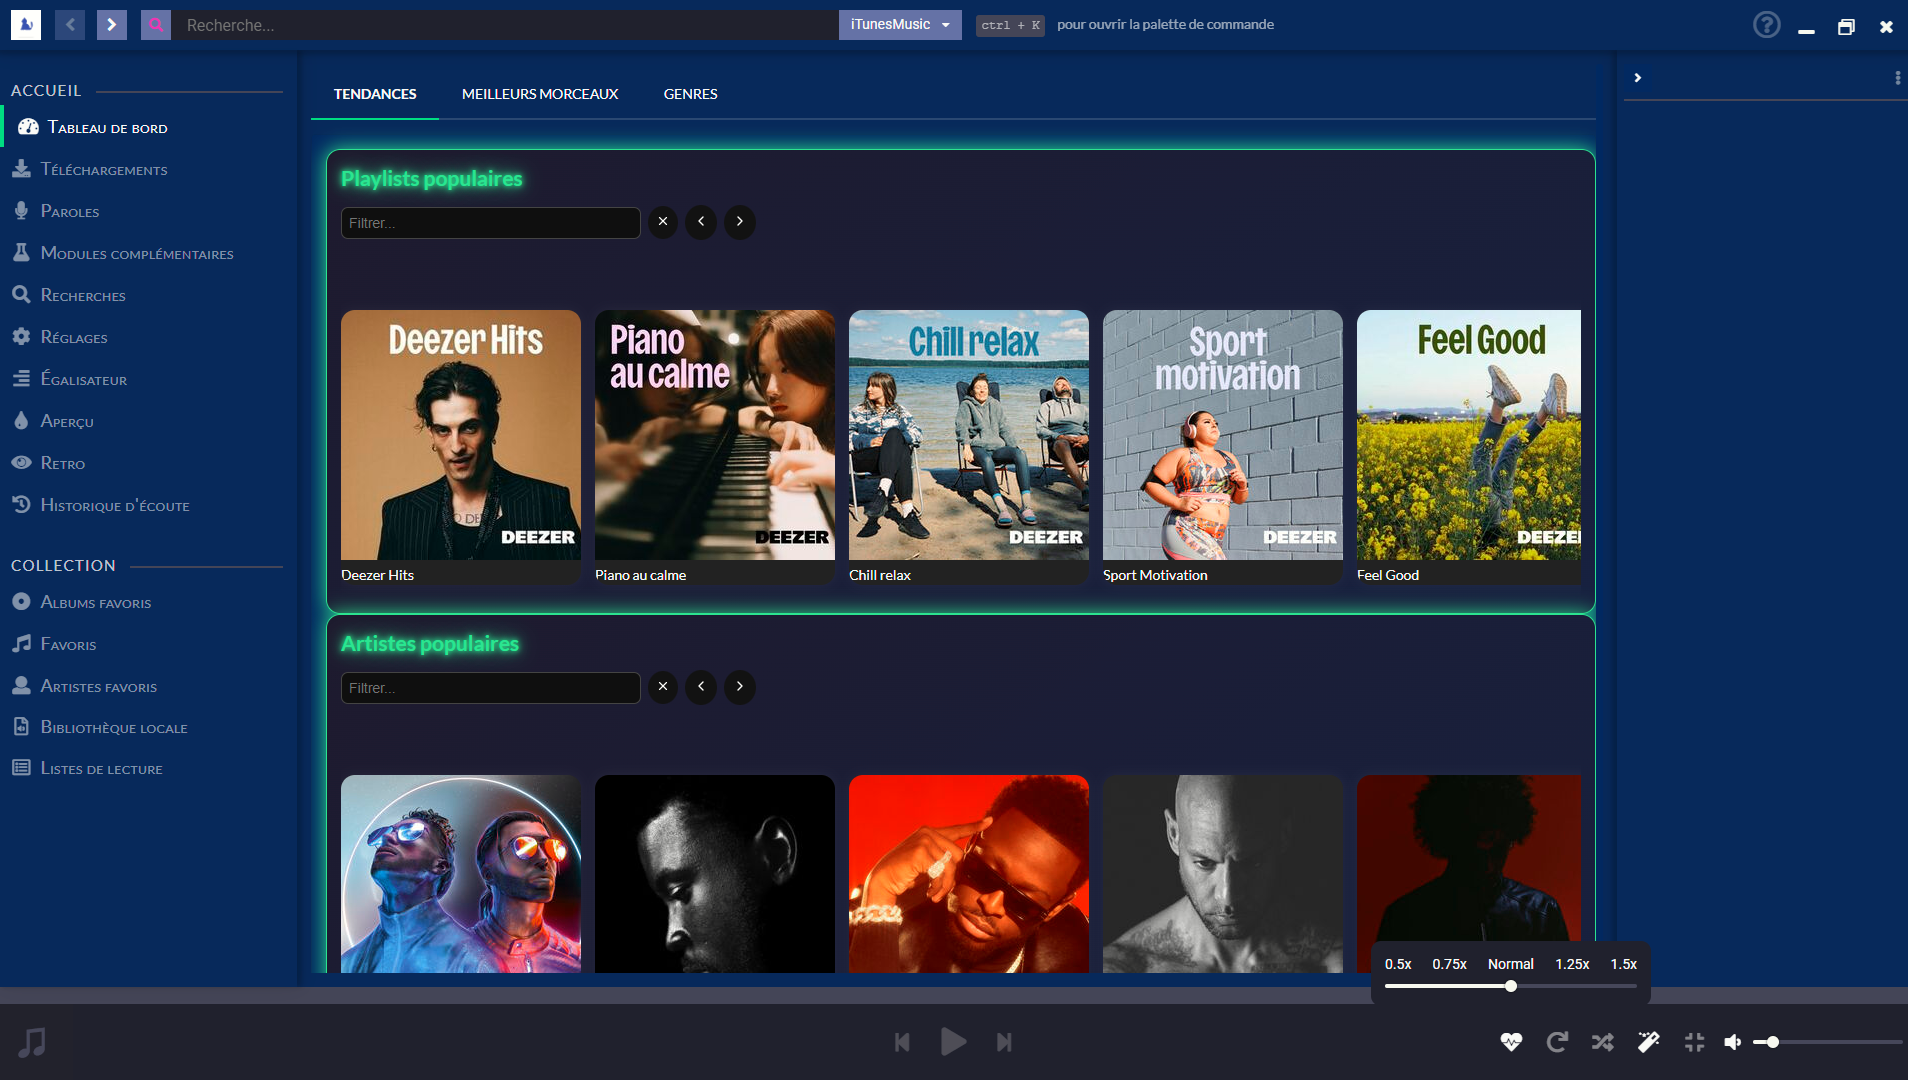Select 0.5x playback speed
The width and height of the screenshot is (1908, 1080).
(1398, 964)
